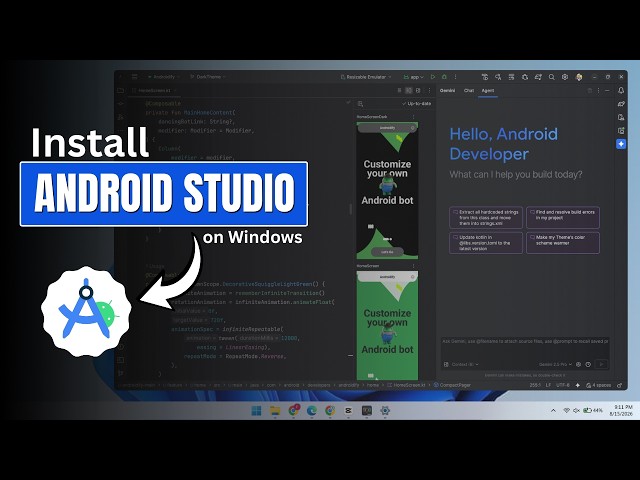The height and width of the screenshot is (480, 640).
Task: Open Microsoft Edge from the taskbar
Action: coord(312,410)
